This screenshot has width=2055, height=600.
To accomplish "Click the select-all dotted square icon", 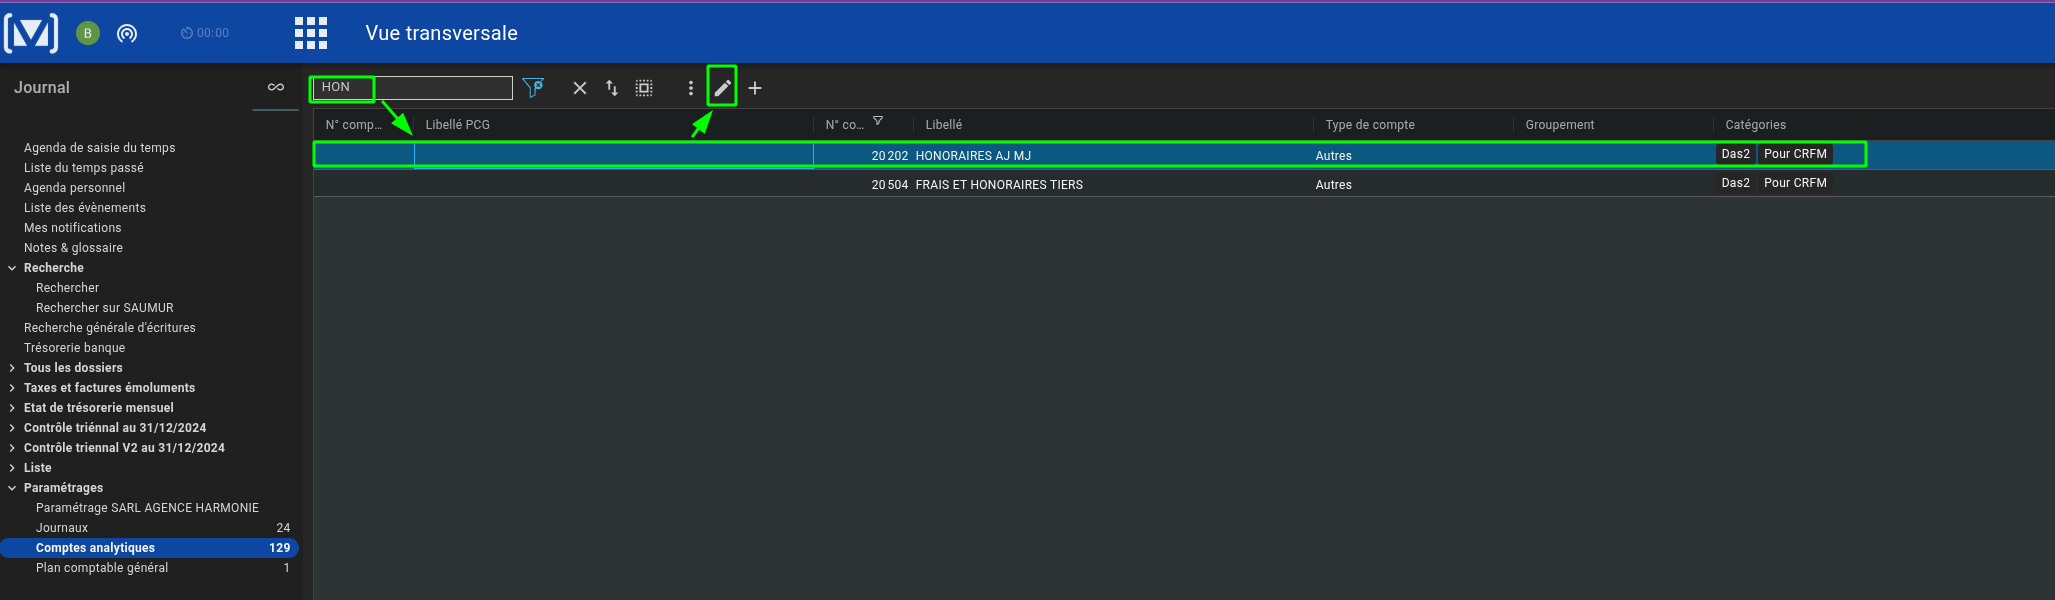I will click(644, 88).
